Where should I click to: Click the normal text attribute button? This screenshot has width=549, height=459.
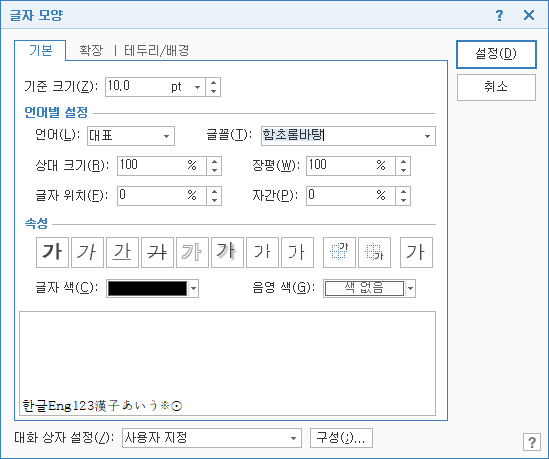416,252
